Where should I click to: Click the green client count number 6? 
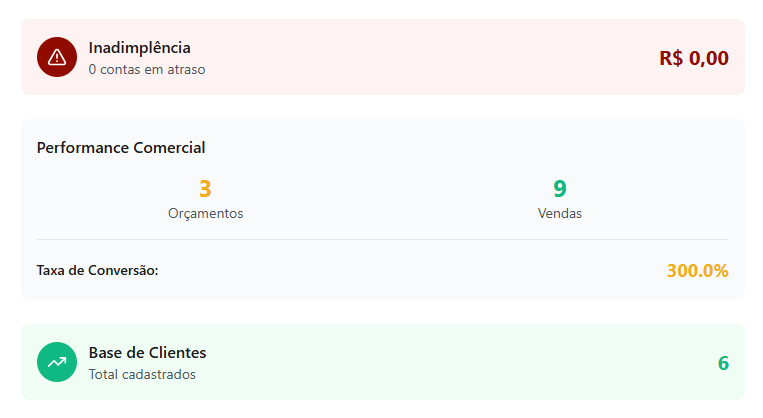pyautogui.click(x=723, y=363)
